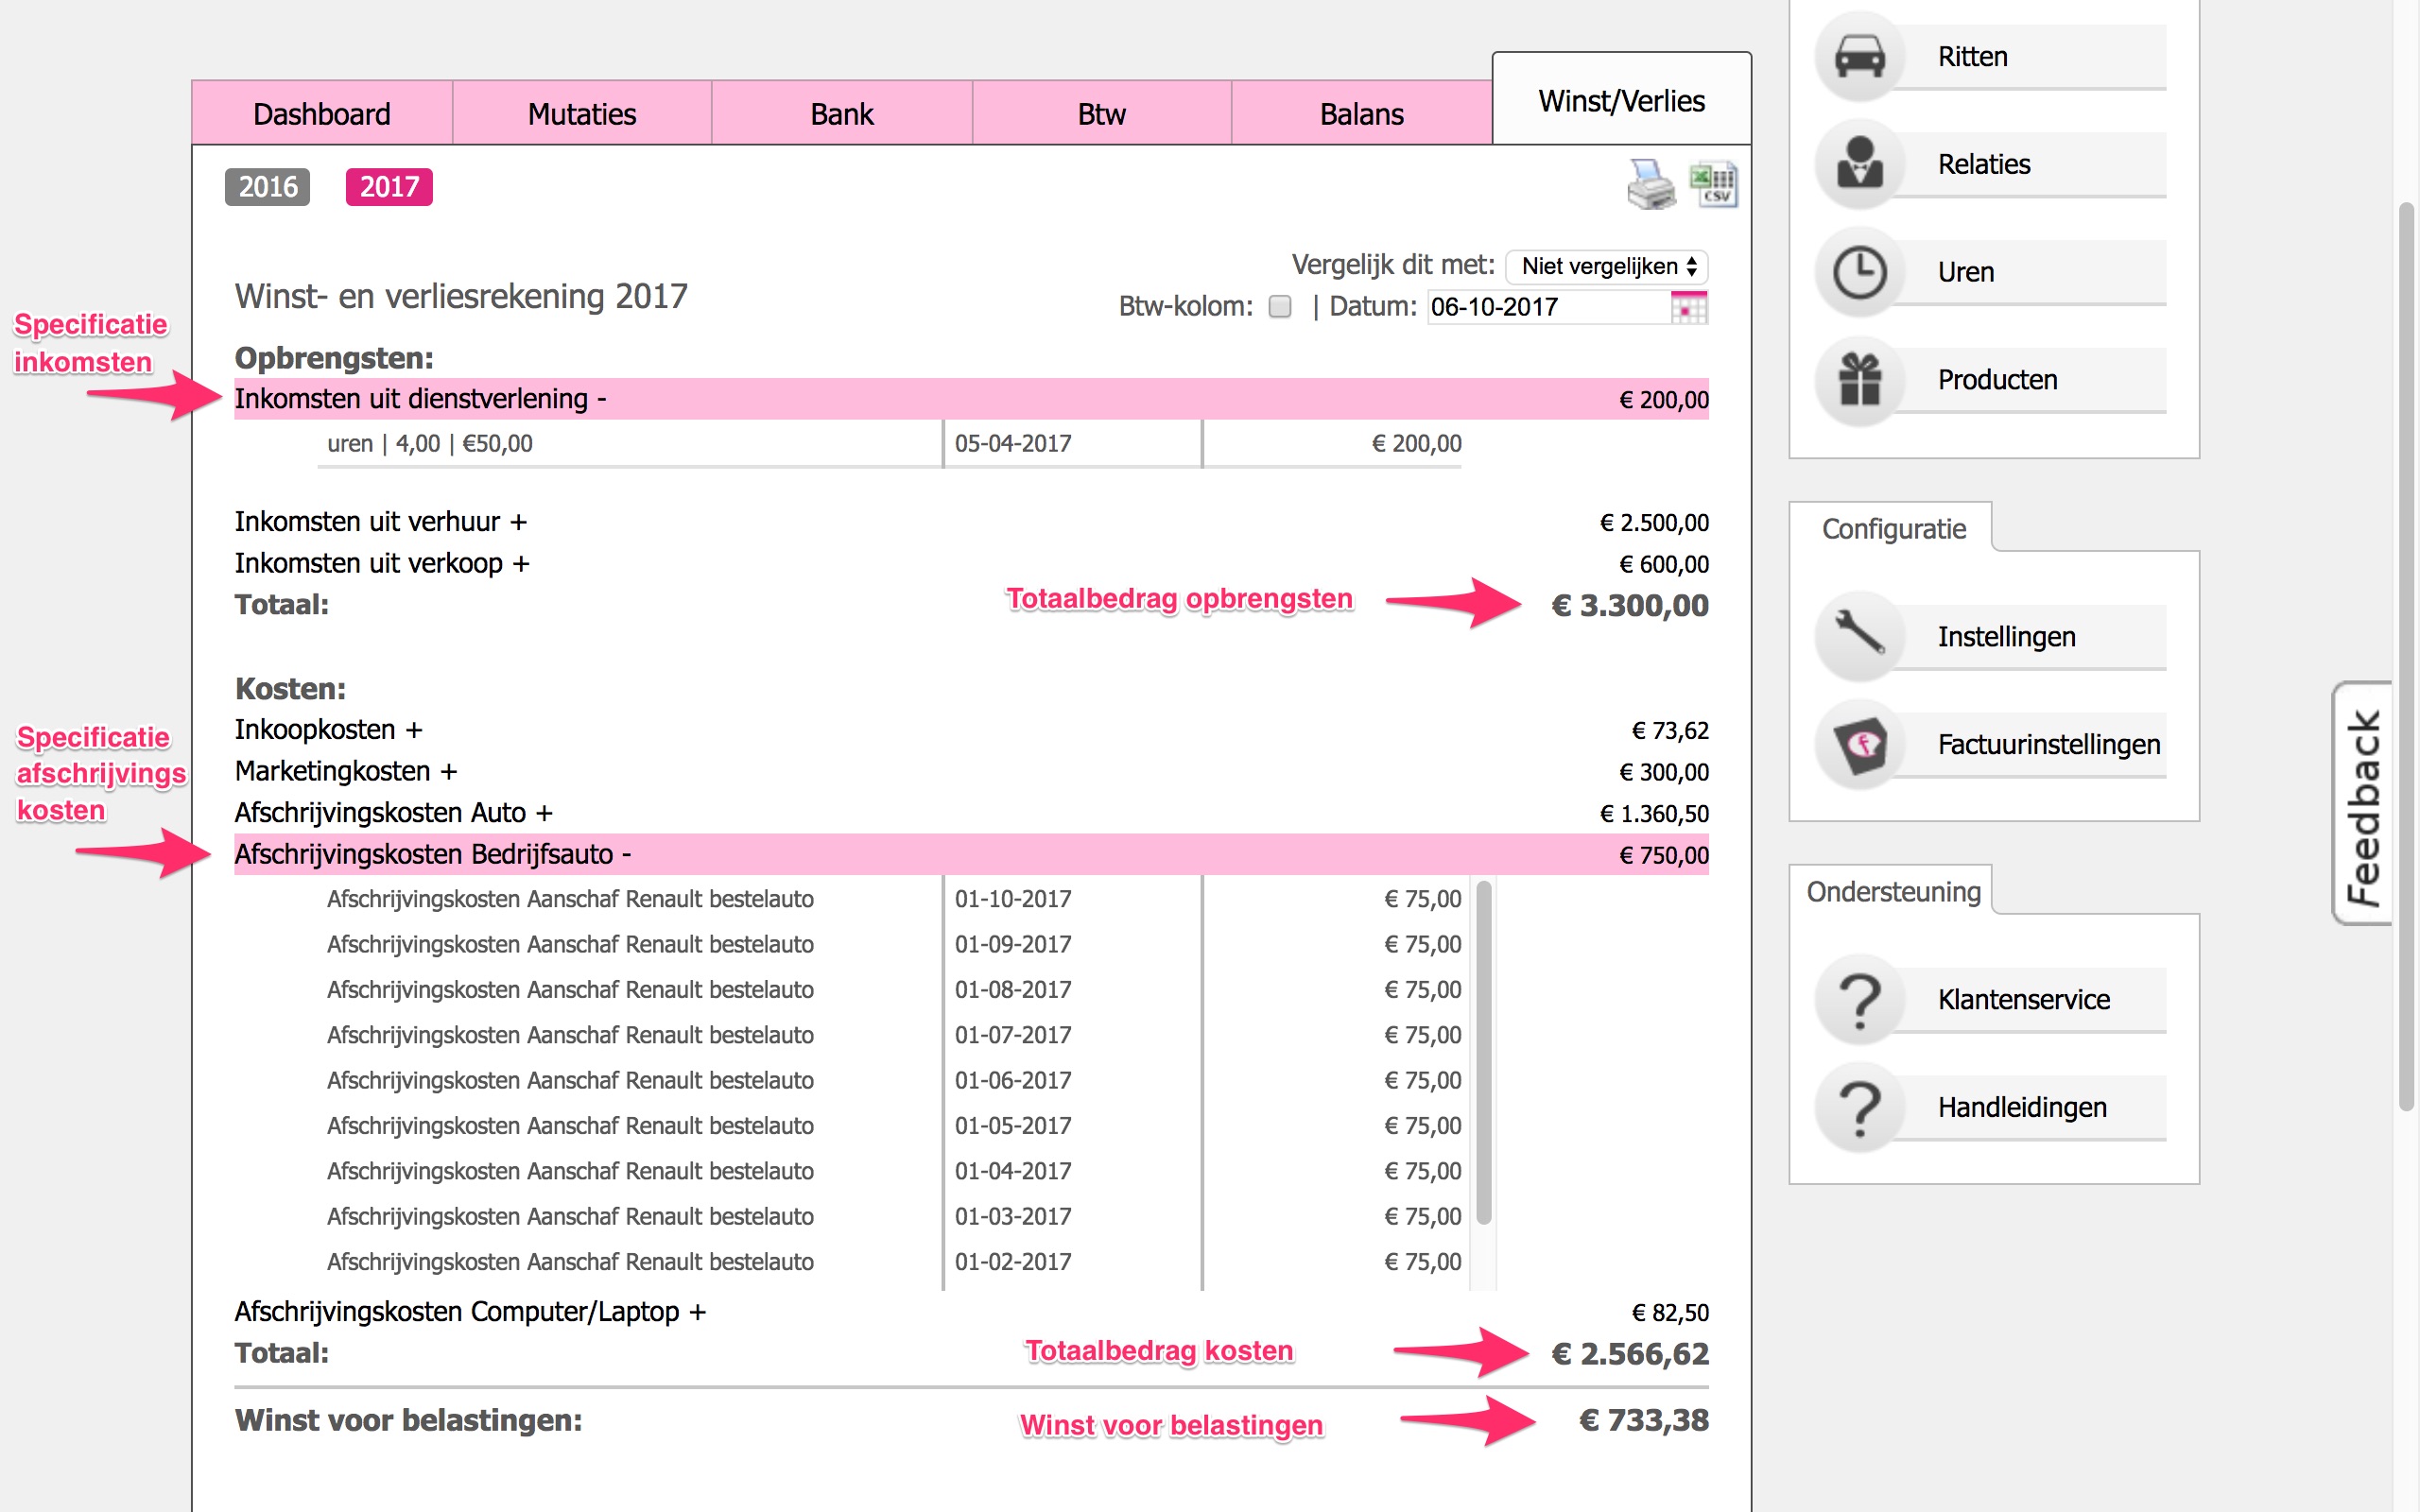Expand Inkomsten uit verkoop row
The image size is (2420, 1512).
(971, 564)
